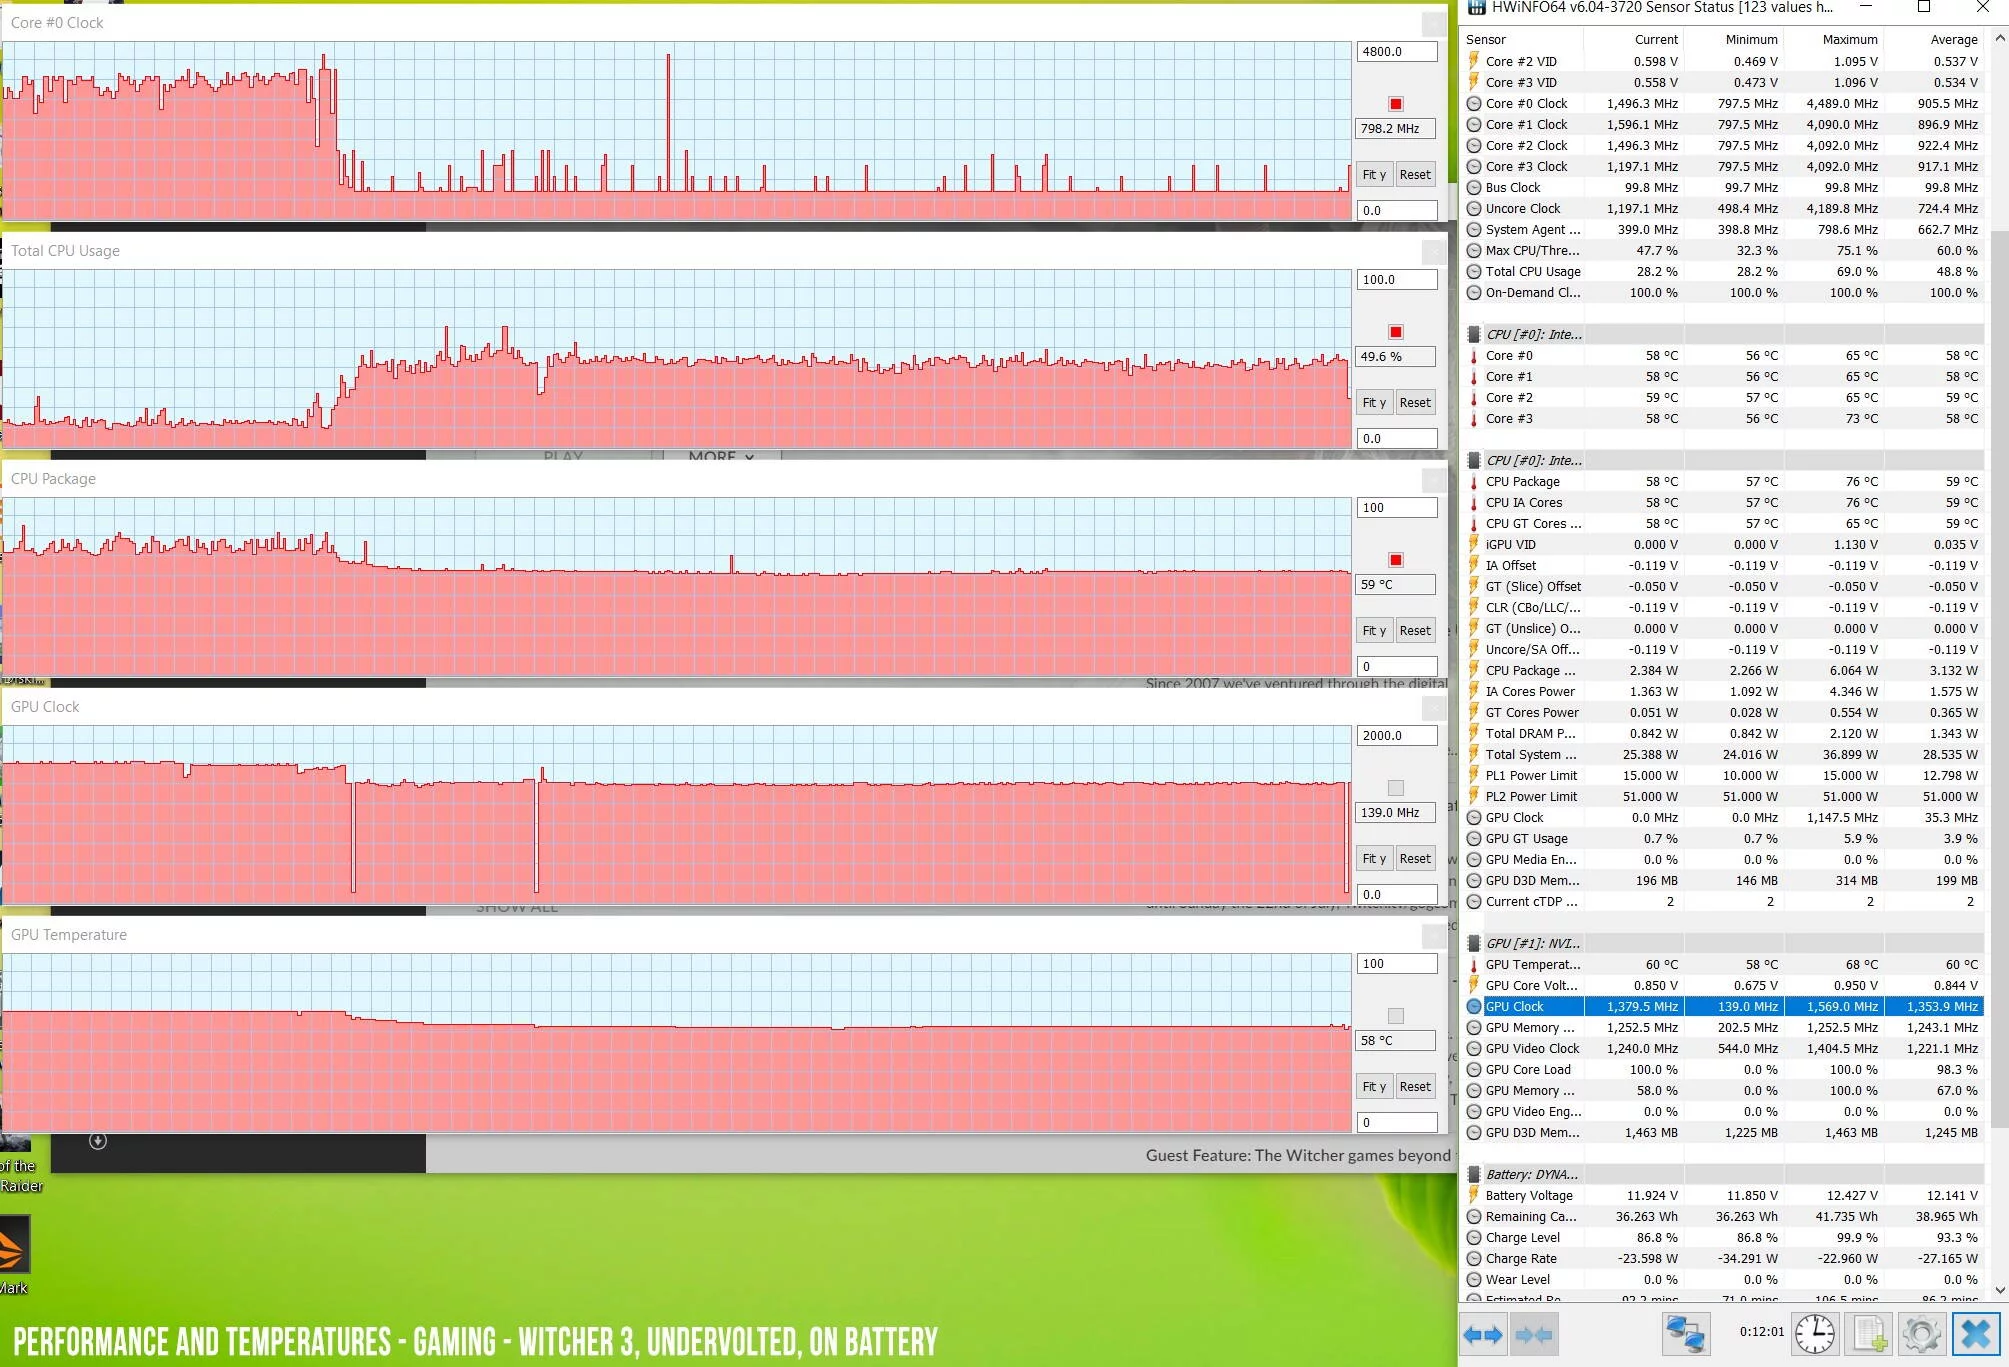This screenshot has width=2009, height=1367.
Task: Click the blue X close-sensors button
Action: (x=1975, y=1335)
